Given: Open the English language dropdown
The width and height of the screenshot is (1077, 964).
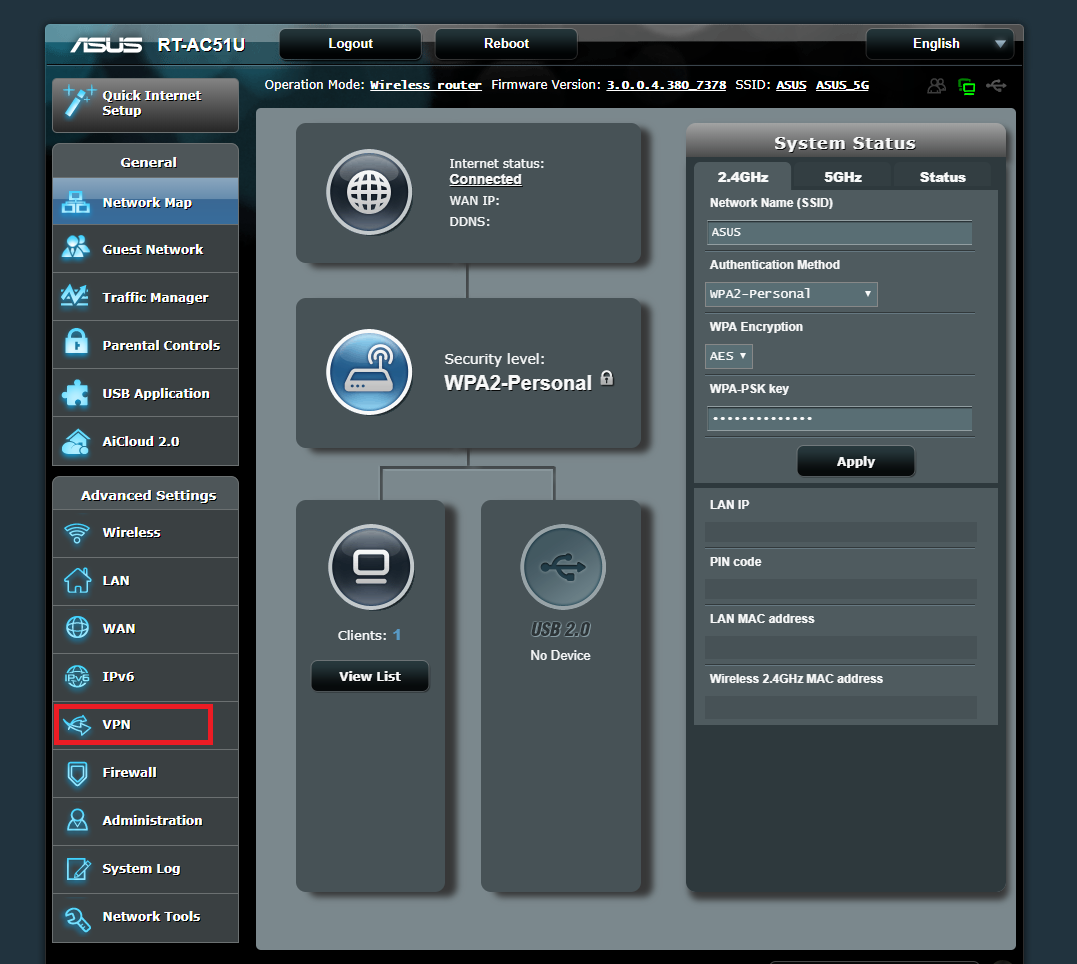Looking at the screenshot, I should point(939,44).
